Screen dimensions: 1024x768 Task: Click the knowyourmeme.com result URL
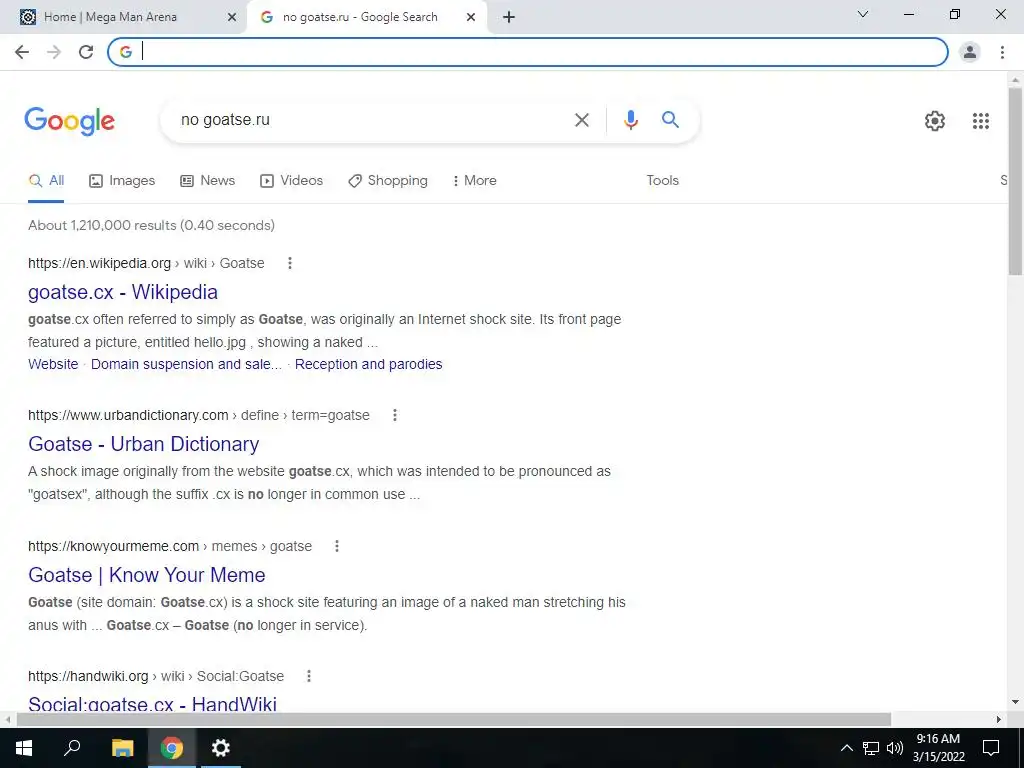pyautogui.click(x=170, y=546)
